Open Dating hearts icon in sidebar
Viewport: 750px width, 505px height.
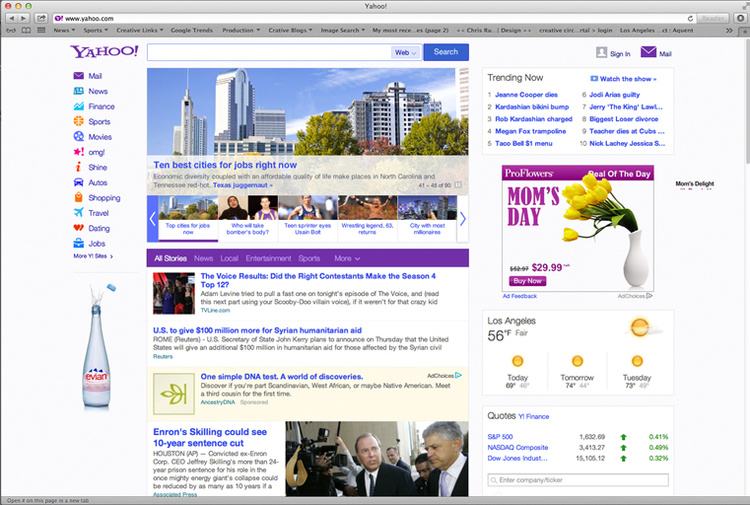tap(78, 228)
